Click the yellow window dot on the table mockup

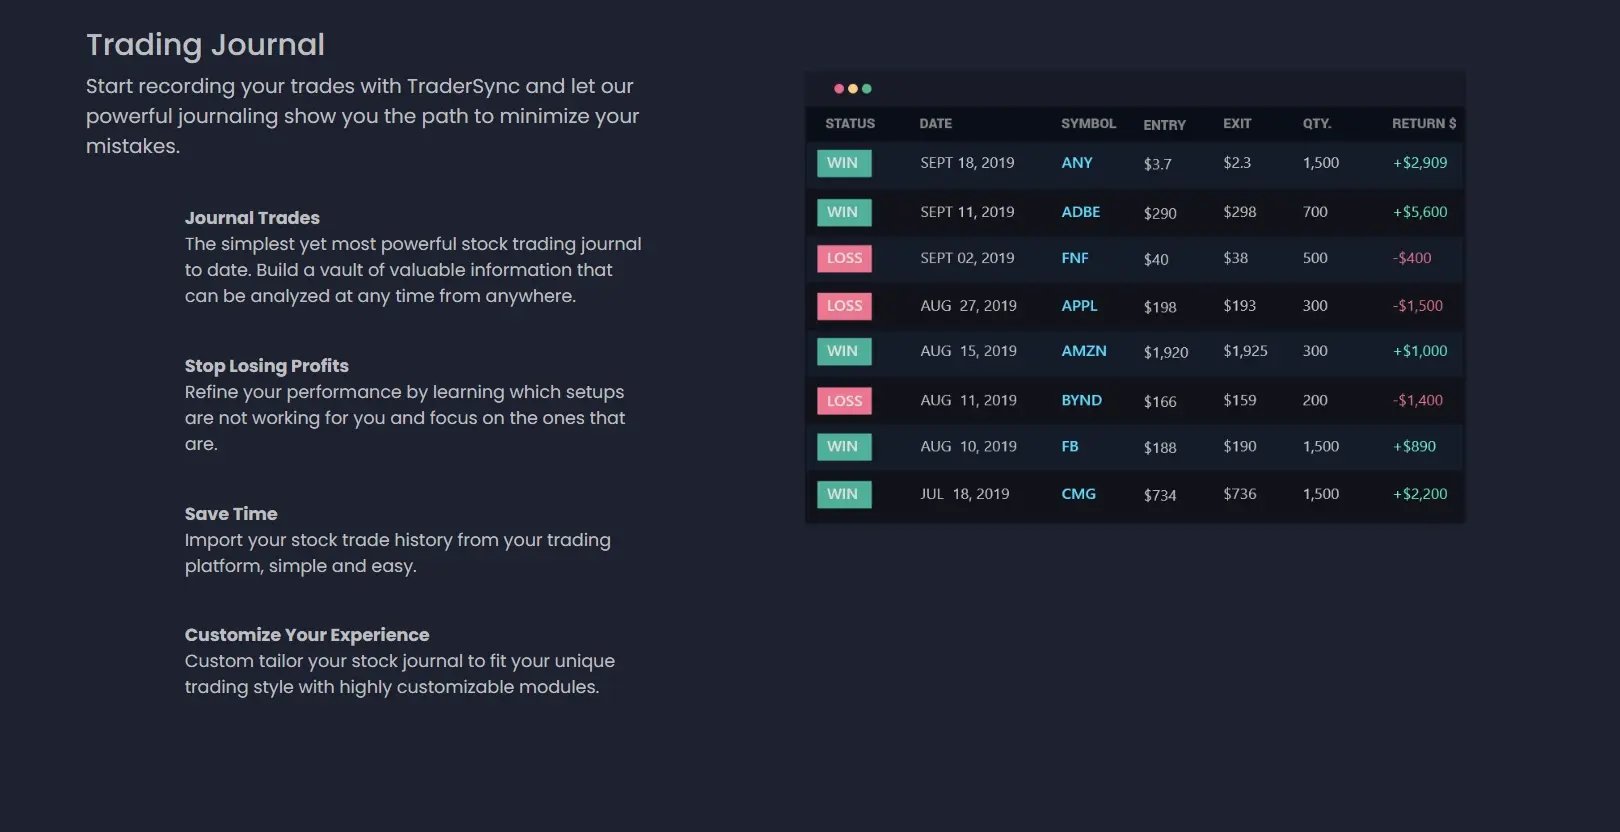click(x=853, y=88)
